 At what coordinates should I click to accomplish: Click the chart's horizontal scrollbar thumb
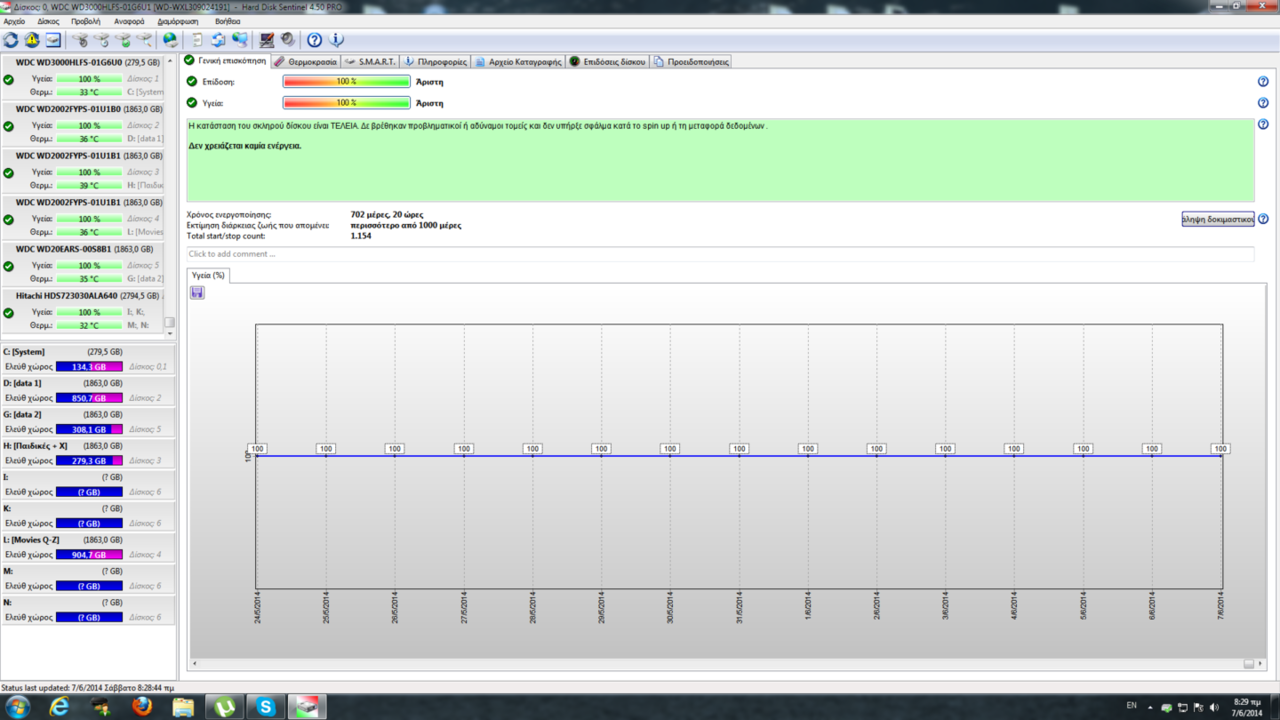point(1249,664)
